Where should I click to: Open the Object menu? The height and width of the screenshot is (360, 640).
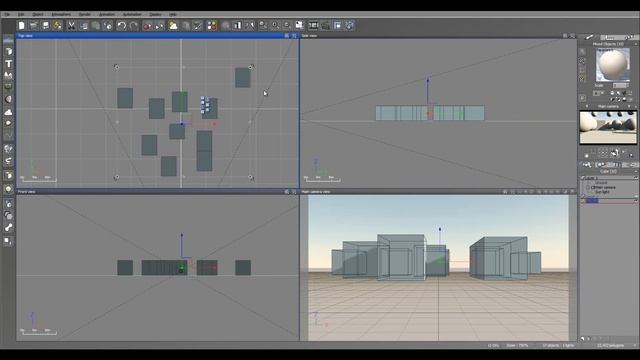click(38, 14)
